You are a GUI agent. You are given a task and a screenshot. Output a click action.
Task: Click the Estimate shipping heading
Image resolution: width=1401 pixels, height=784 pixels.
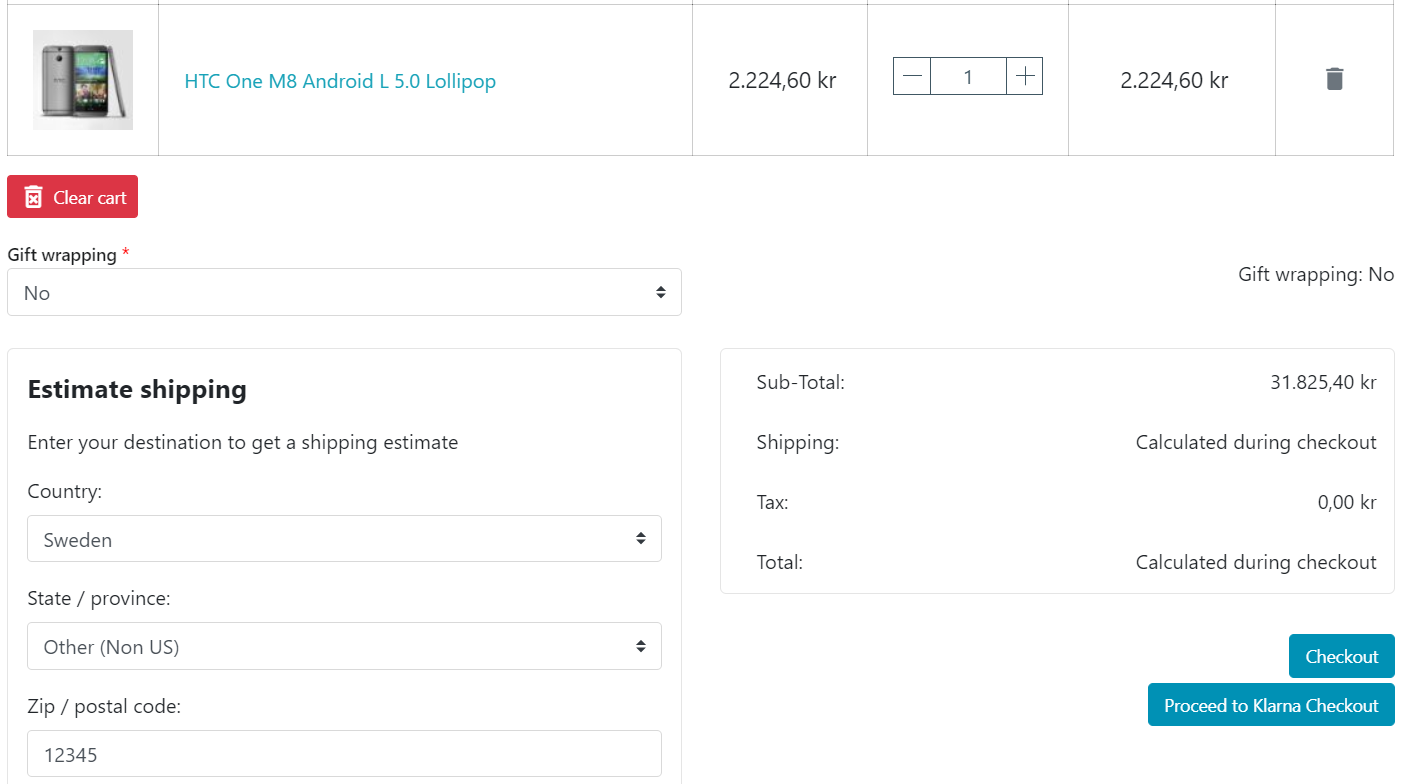[137, 389]
